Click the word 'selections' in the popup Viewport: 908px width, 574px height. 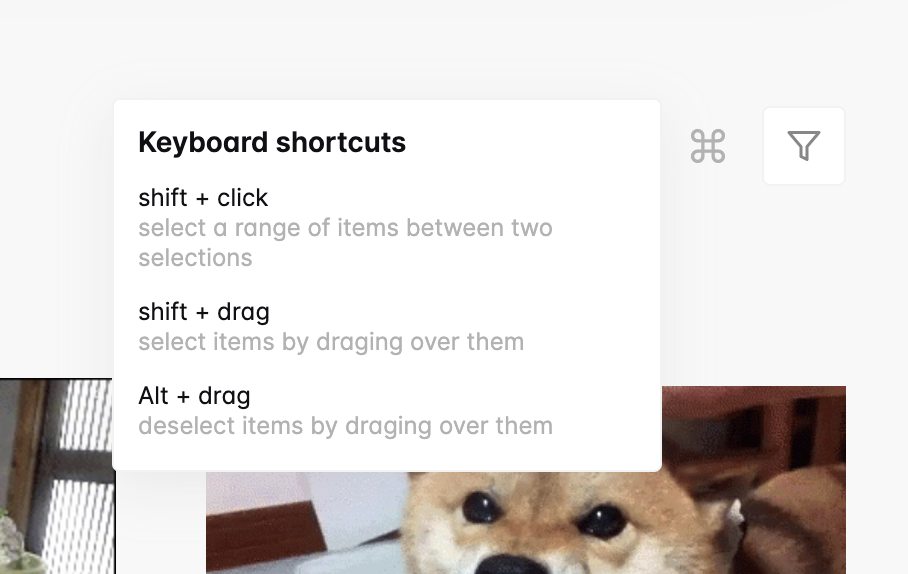[x=196, y=258]
